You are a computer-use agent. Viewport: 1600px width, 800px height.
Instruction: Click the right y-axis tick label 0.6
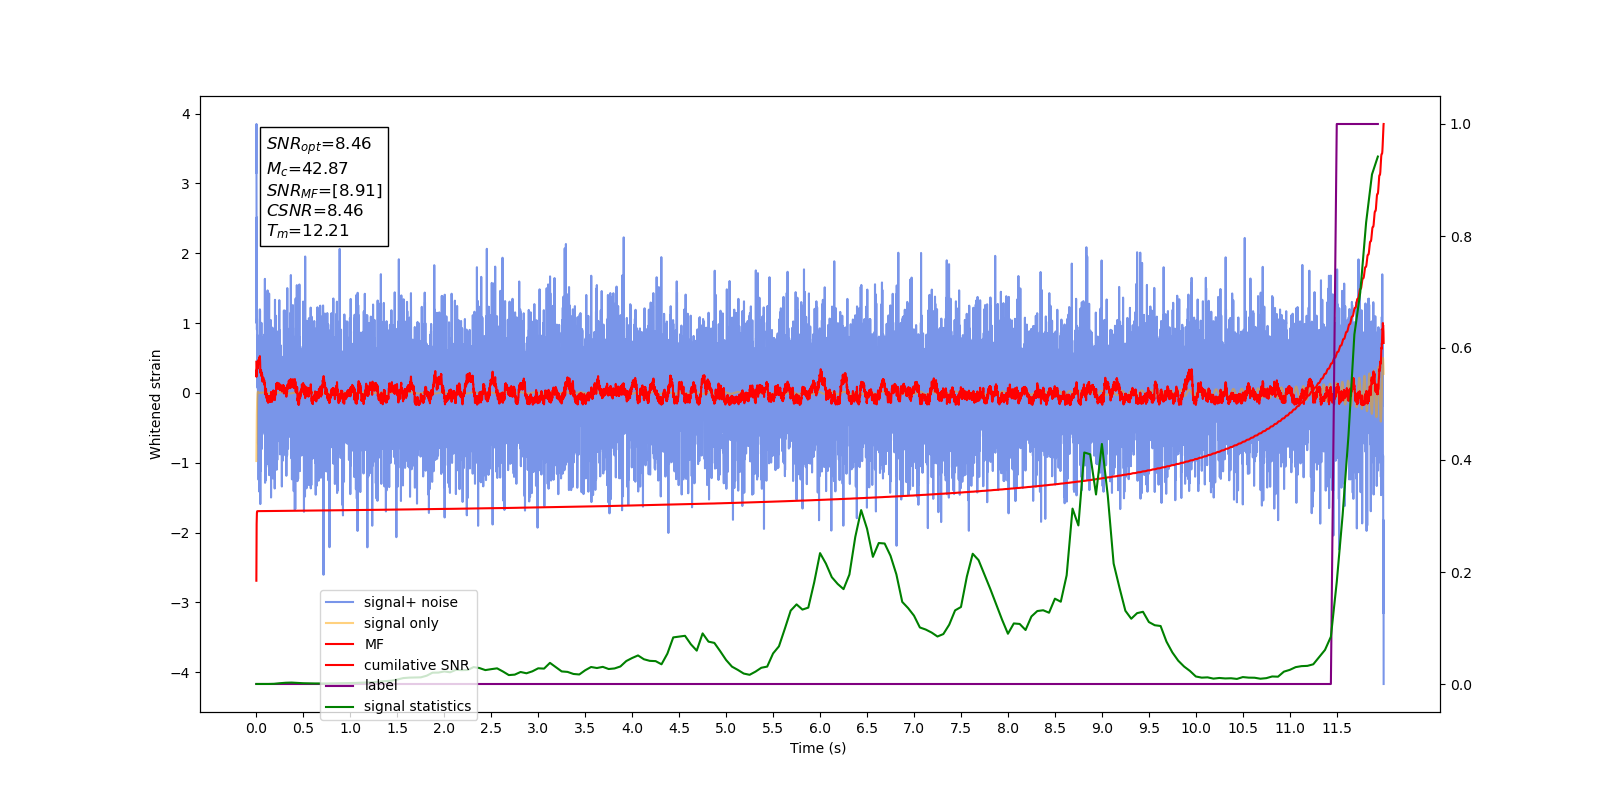[1461, 348]
